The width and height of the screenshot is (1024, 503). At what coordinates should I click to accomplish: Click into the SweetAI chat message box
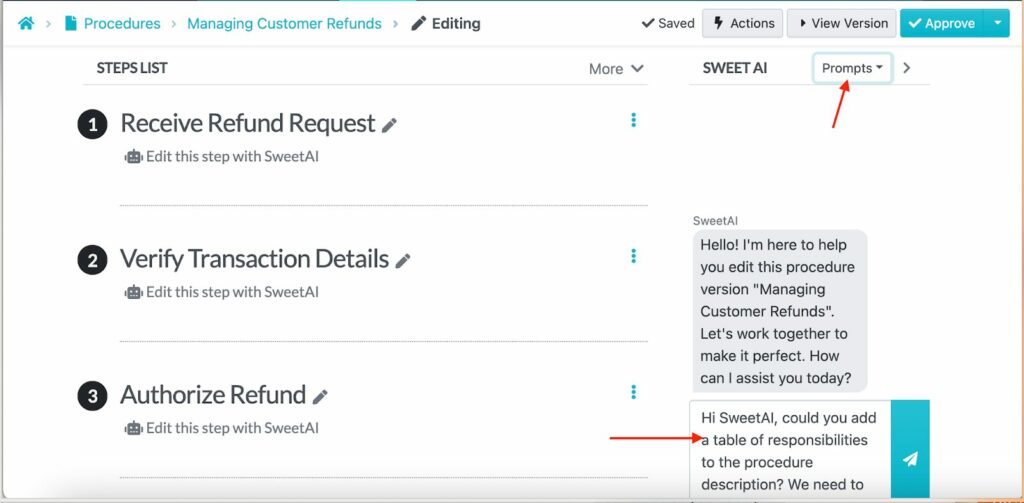click(x=788, y=450)
